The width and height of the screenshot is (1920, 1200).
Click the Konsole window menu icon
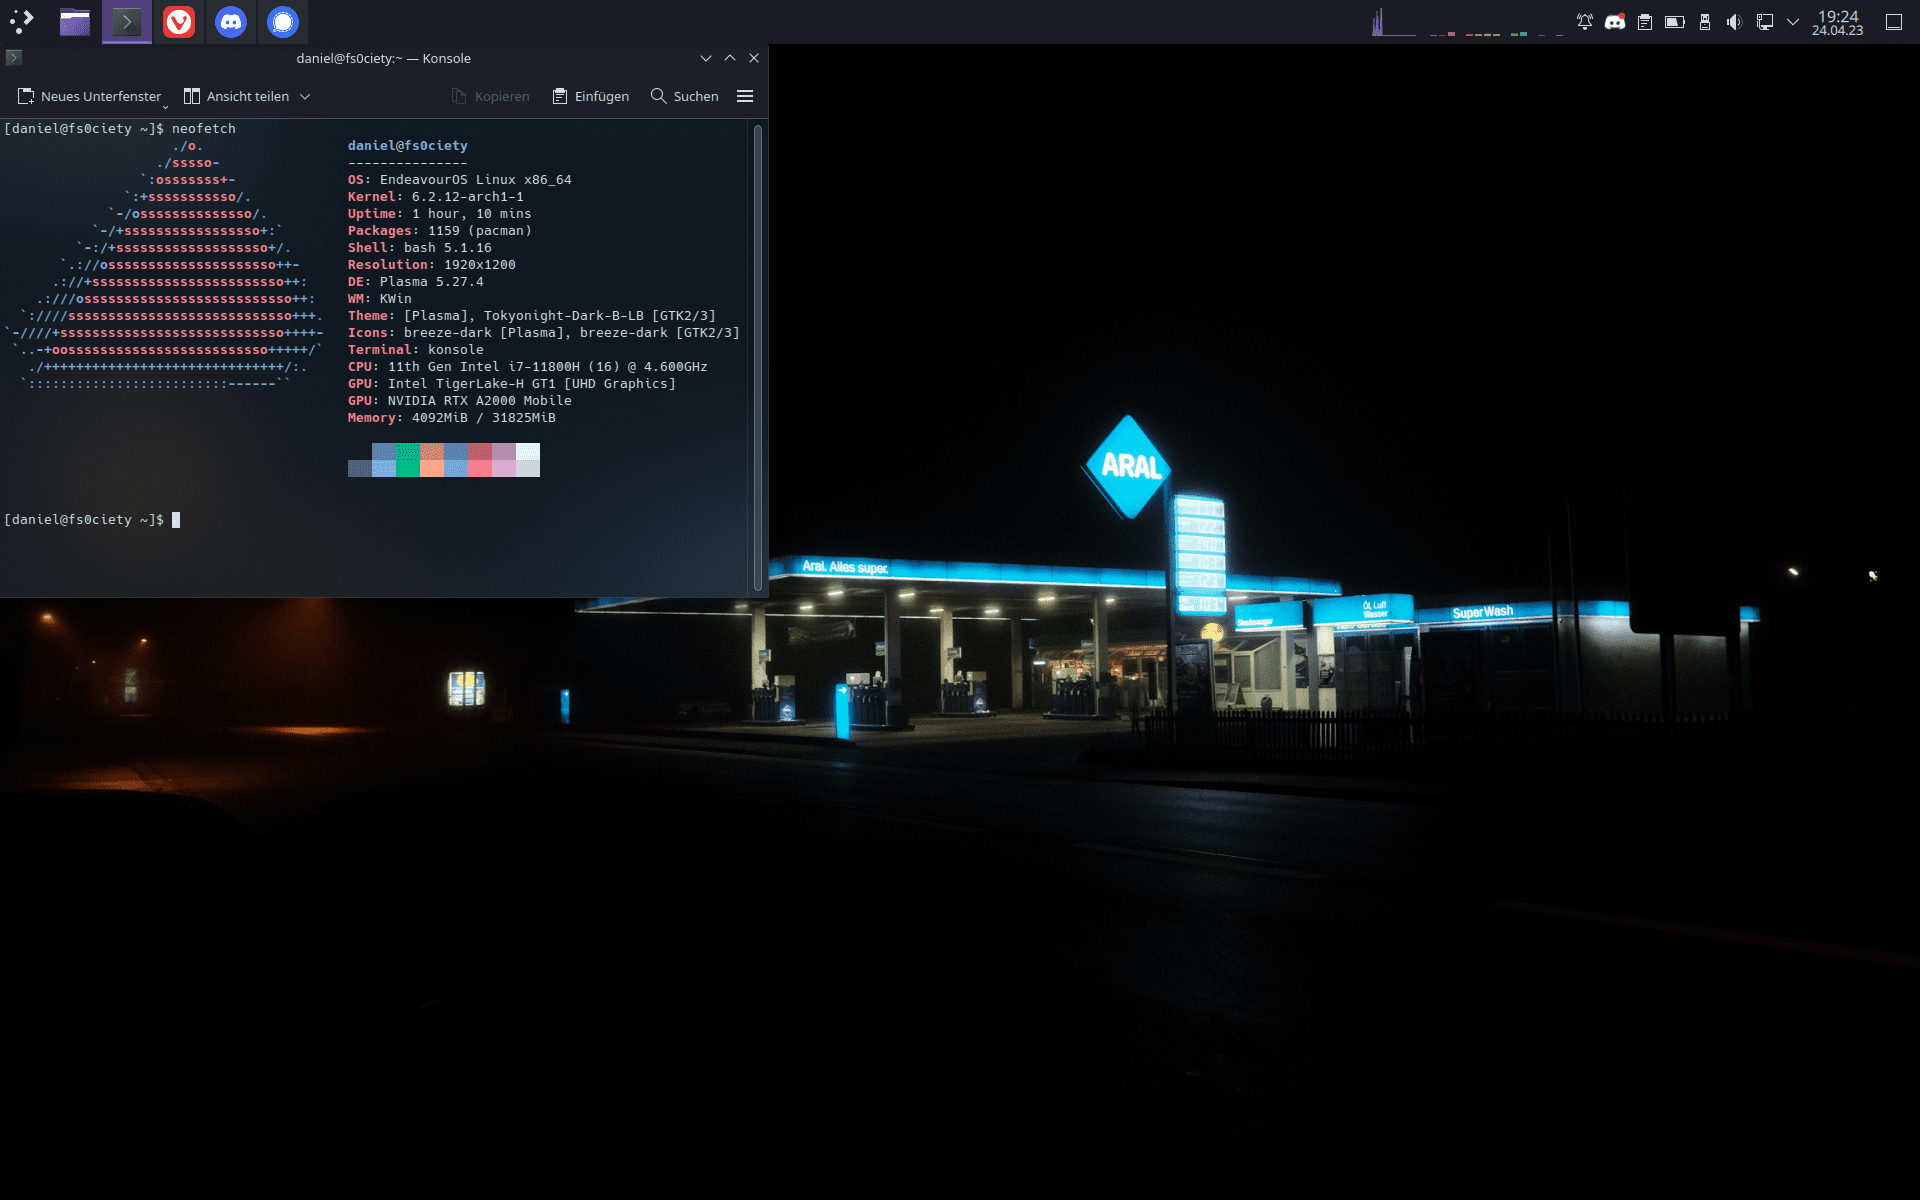(14, 58)
